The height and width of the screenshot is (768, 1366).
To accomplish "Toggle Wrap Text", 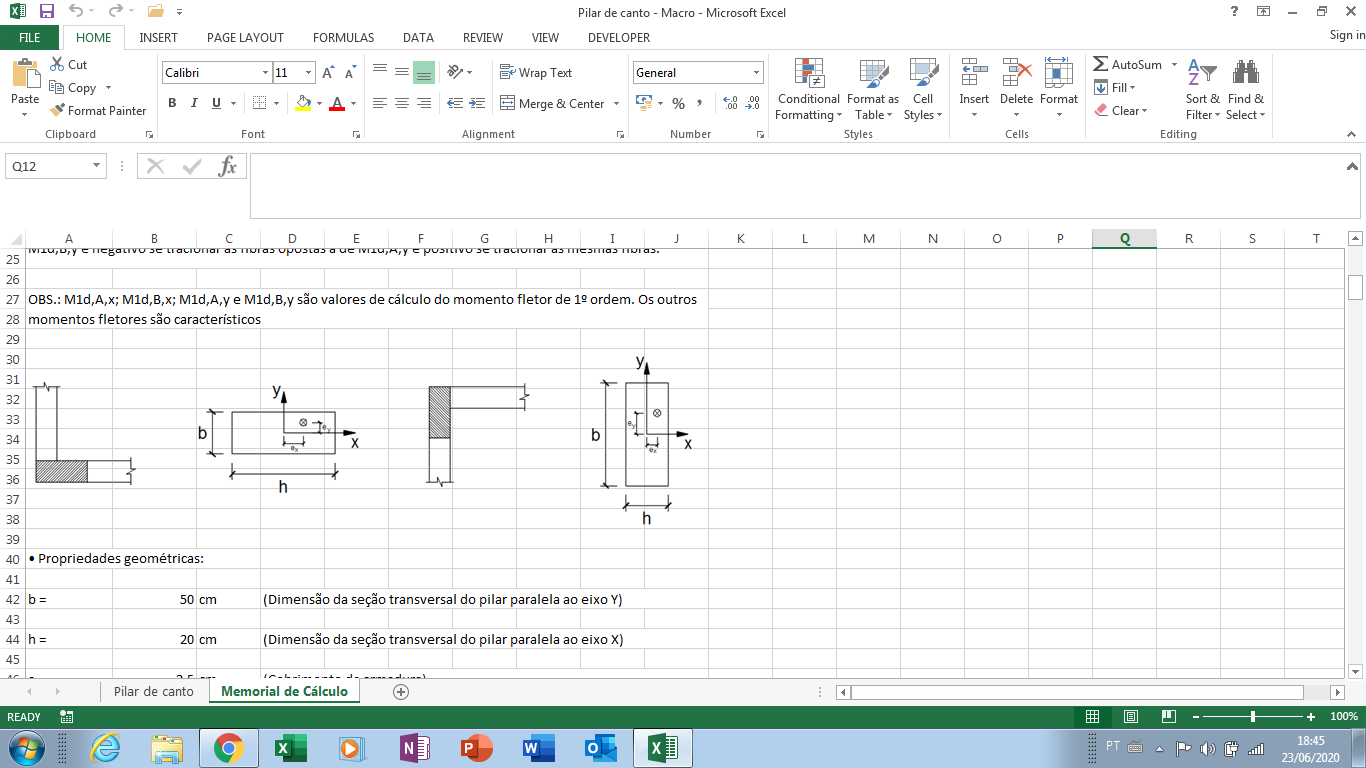I will click(536, 73).
